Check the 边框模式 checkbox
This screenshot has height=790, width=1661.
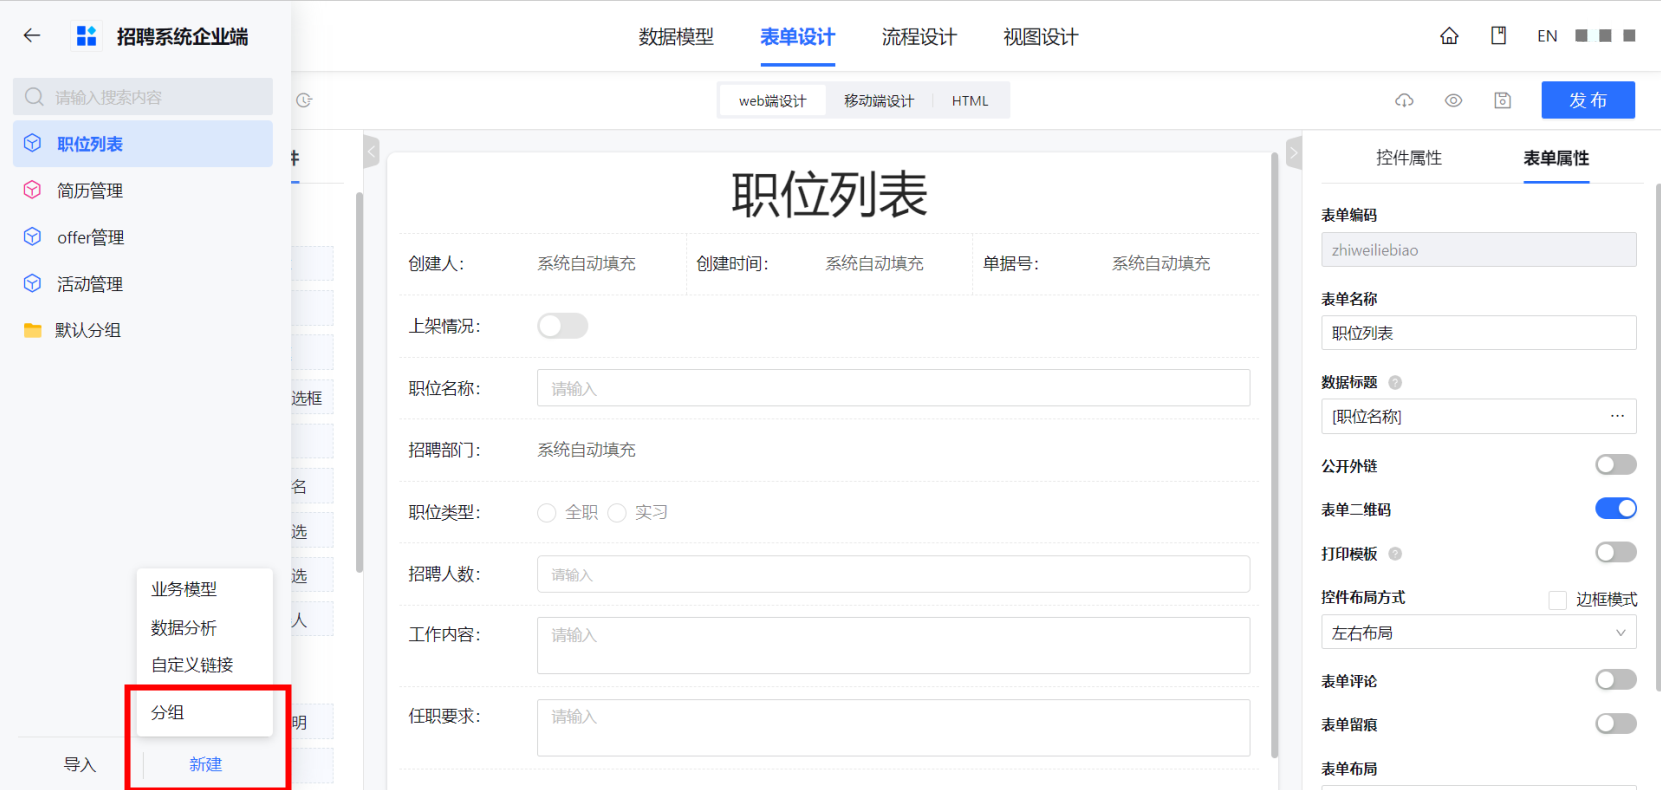[x=1557, y=600]
